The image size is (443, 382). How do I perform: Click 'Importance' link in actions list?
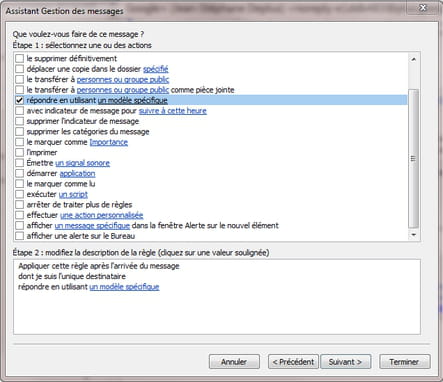pos(109,142)
